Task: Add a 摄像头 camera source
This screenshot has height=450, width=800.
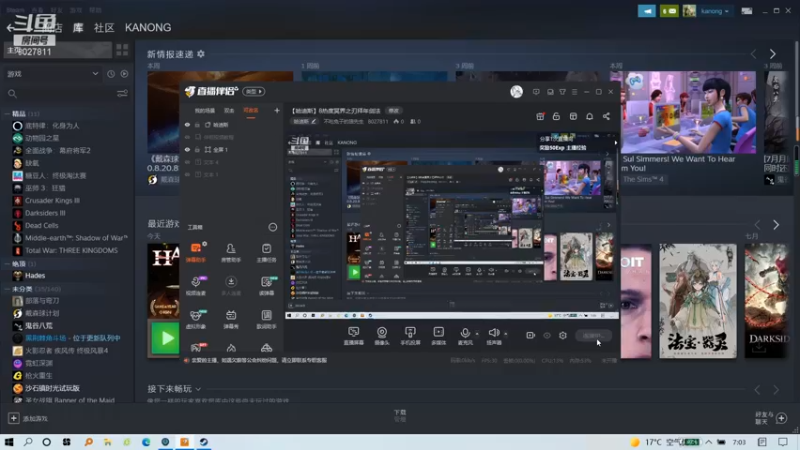Action: tap(382, 336)
